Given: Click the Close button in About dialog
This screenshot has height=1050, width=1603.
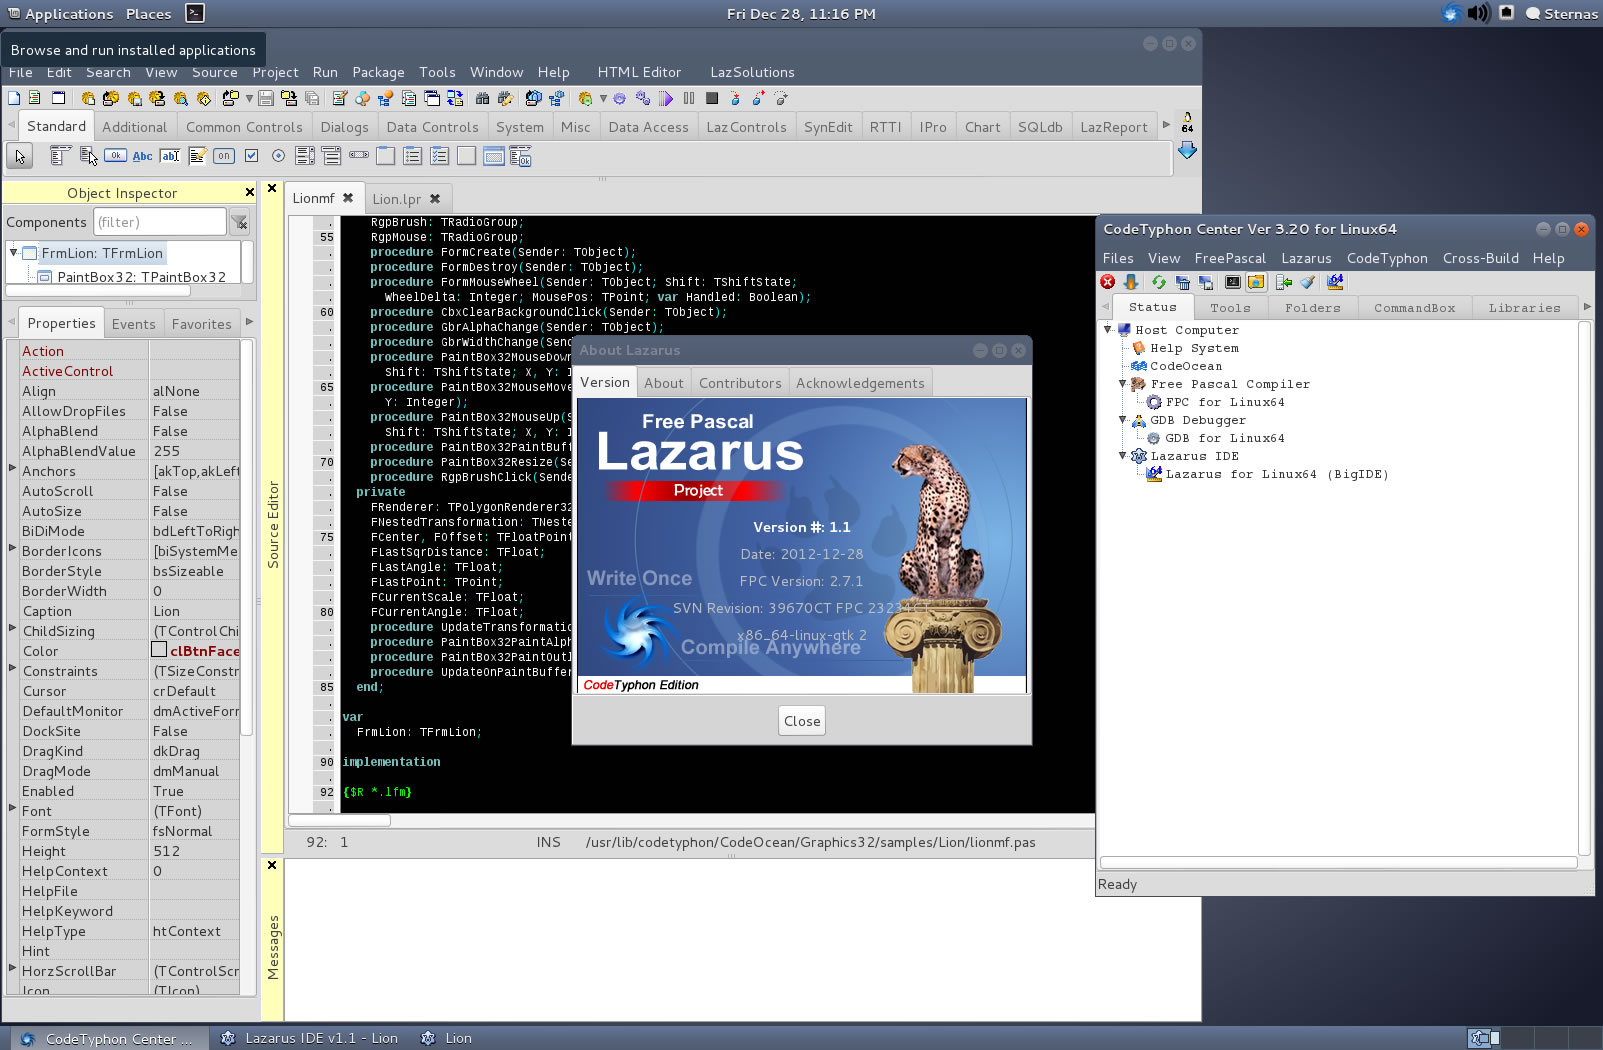Looking at the screenshot, I should (802, 721).
